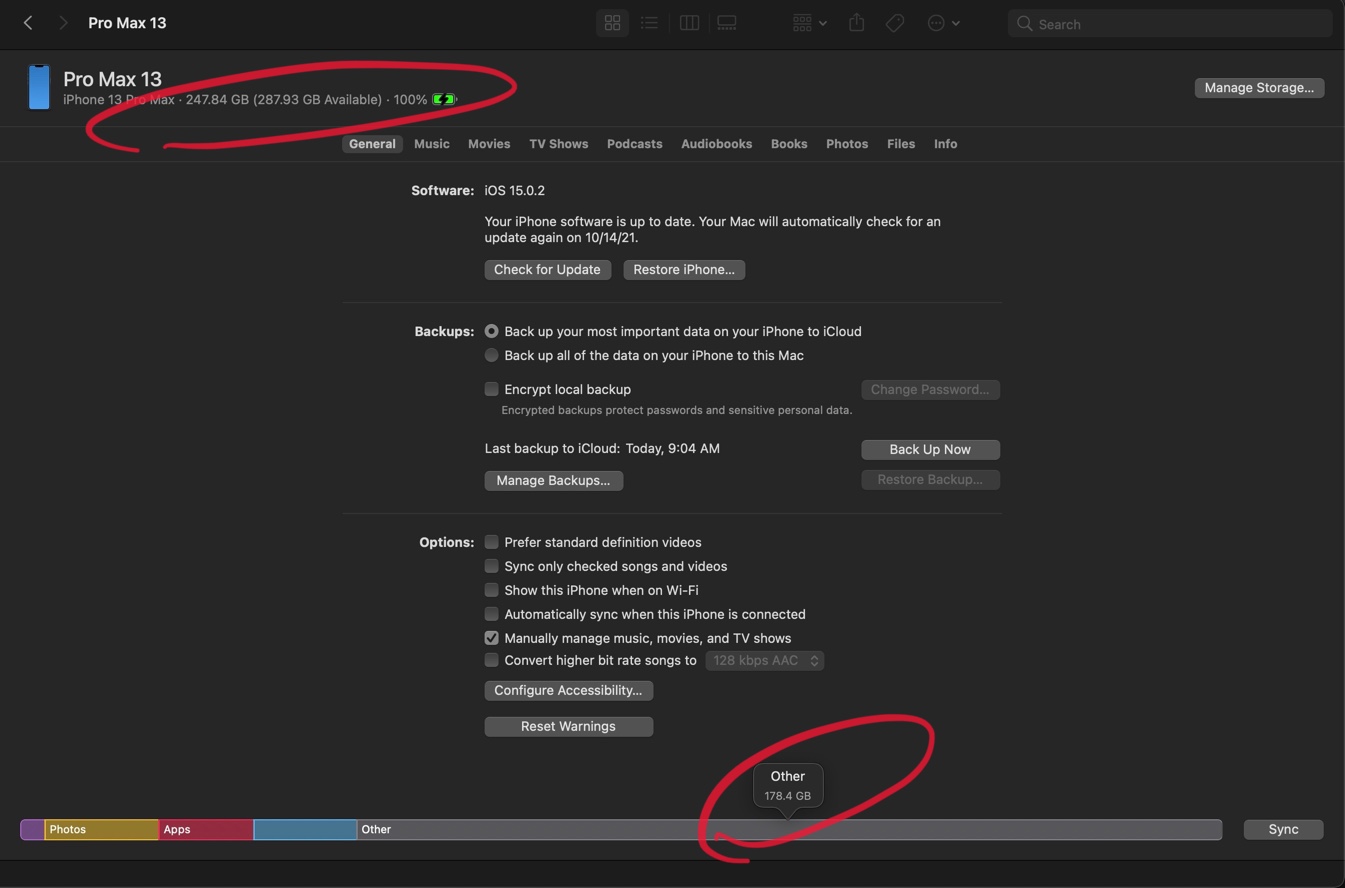
Task: Check Sync only checked songs and videos
Action: tap(491, 566)
